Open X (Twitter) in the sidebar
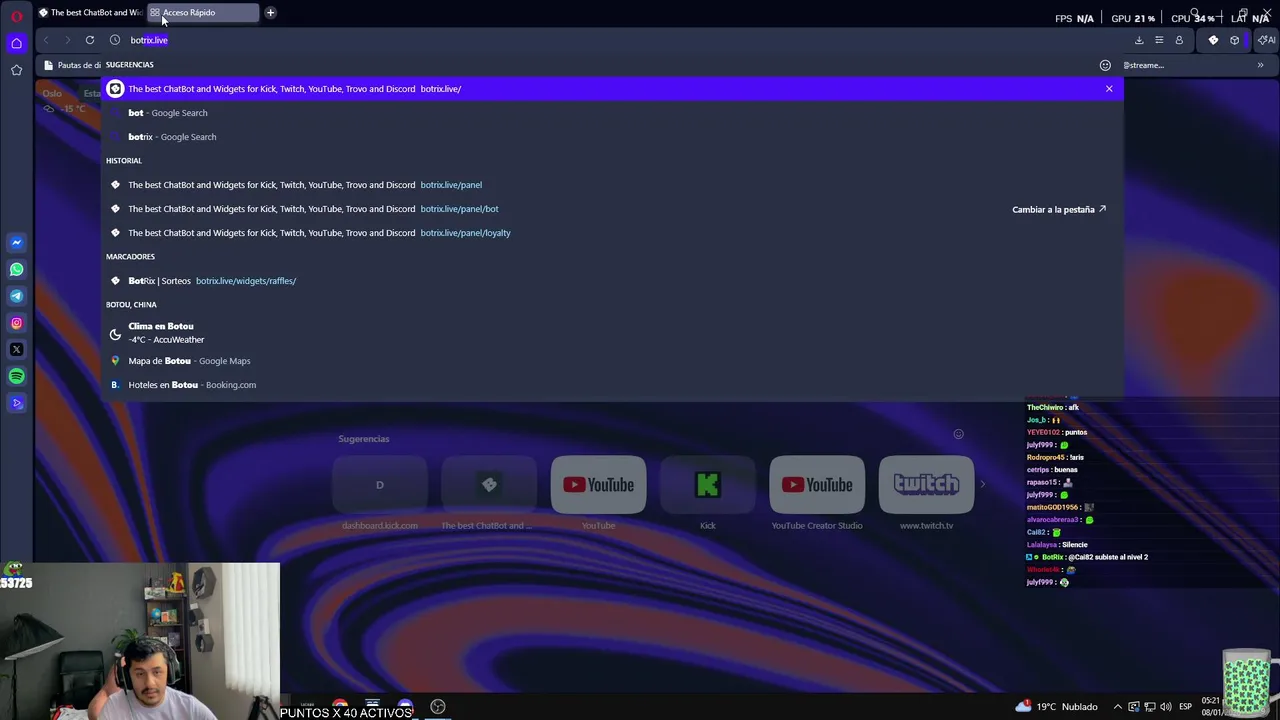 [x=16, y=350]
